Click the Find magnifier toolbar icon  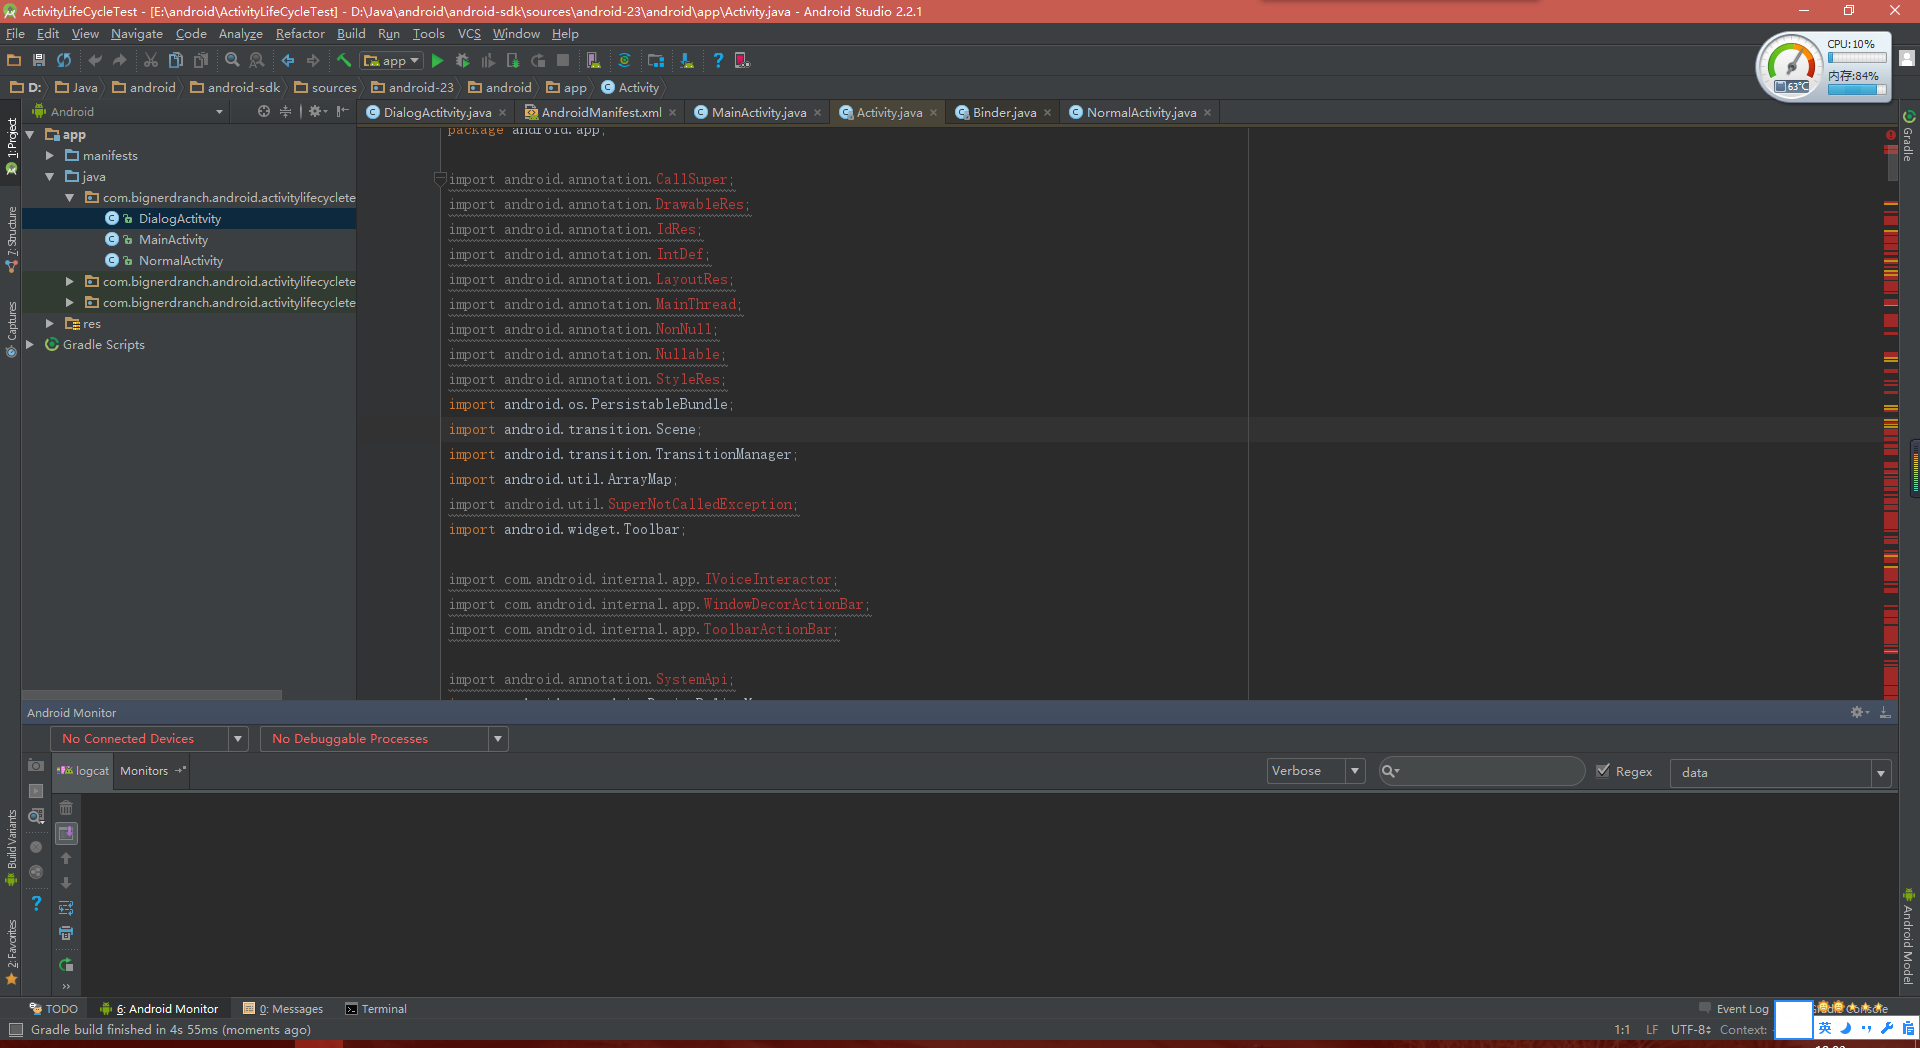pyautogui.click(x=232, y=61)
